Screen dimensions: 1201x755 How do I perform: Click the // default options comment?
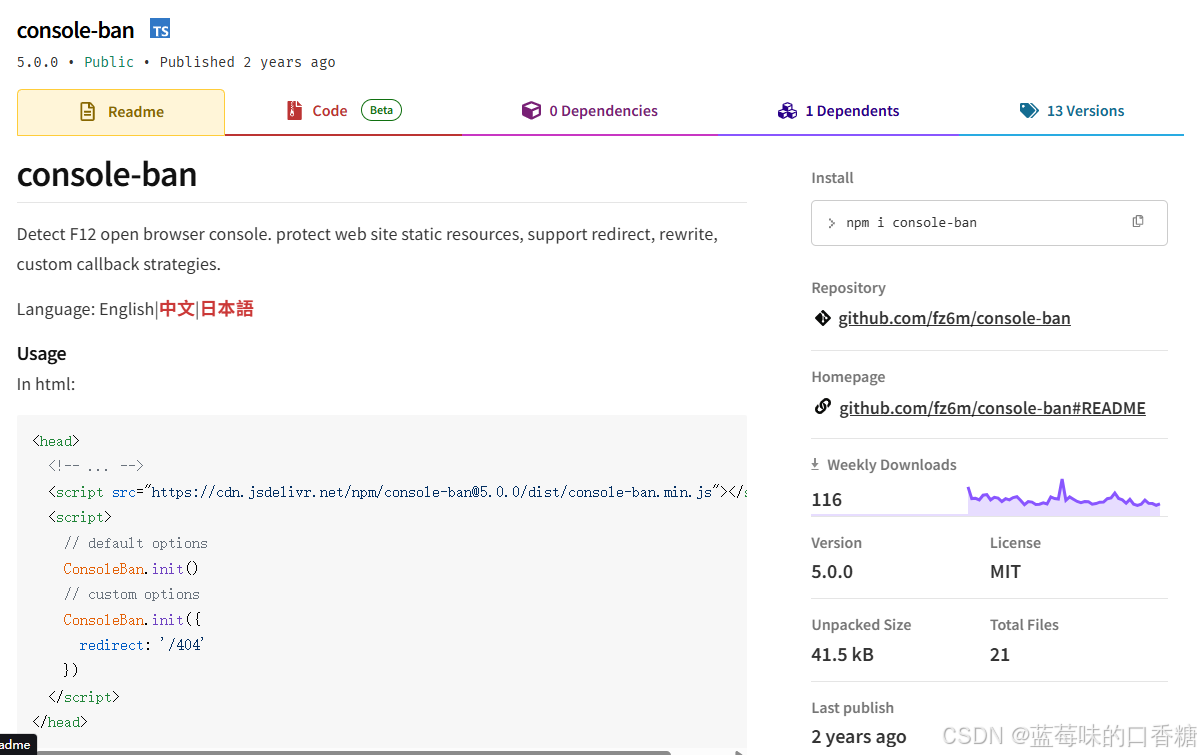[x=136, y=543]
